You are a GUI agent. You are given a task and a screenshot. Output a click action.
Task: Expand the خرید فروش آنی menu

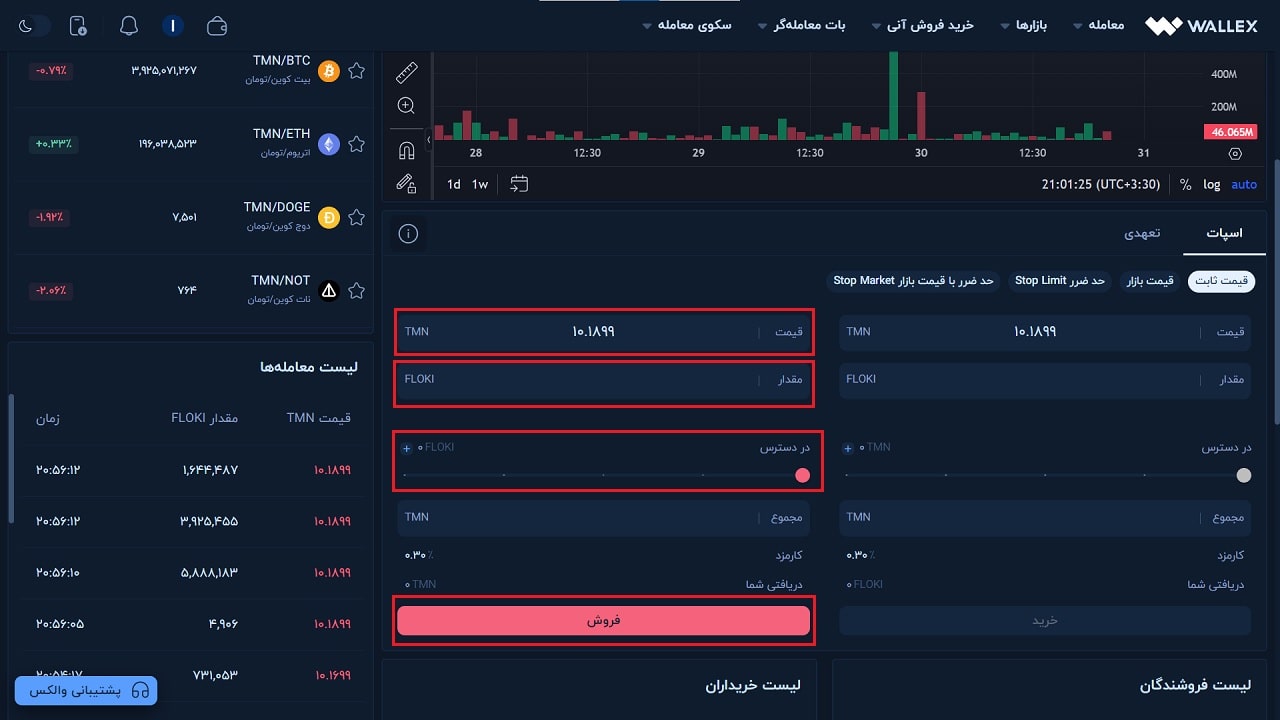[922, 25]
